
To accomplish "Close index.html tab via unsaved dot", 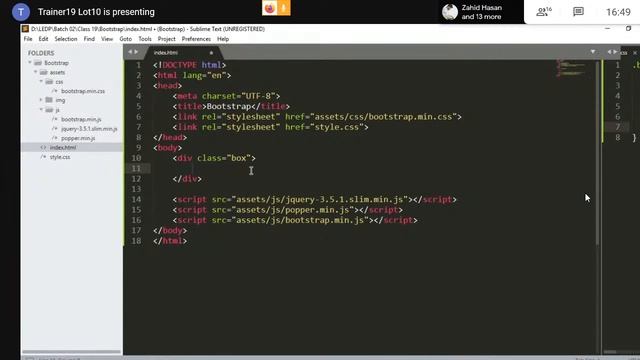I will [x=211, y=53].
